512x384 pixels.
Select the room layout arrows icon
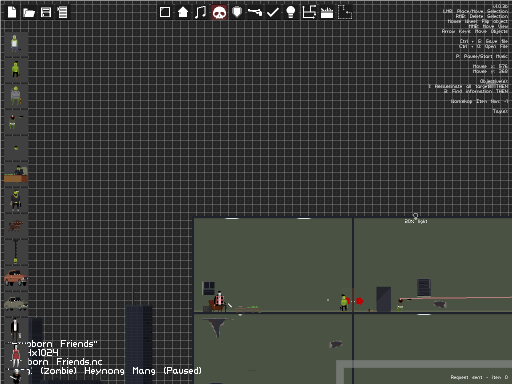pos(309,12)
